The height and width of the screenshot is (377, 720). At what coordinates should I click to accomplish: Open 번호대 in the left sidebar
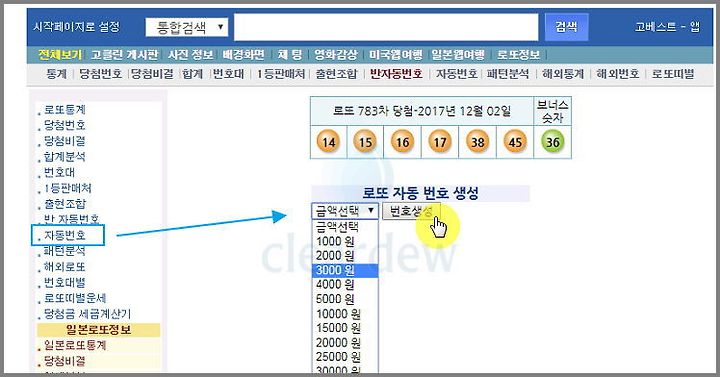tap(59, 173)
